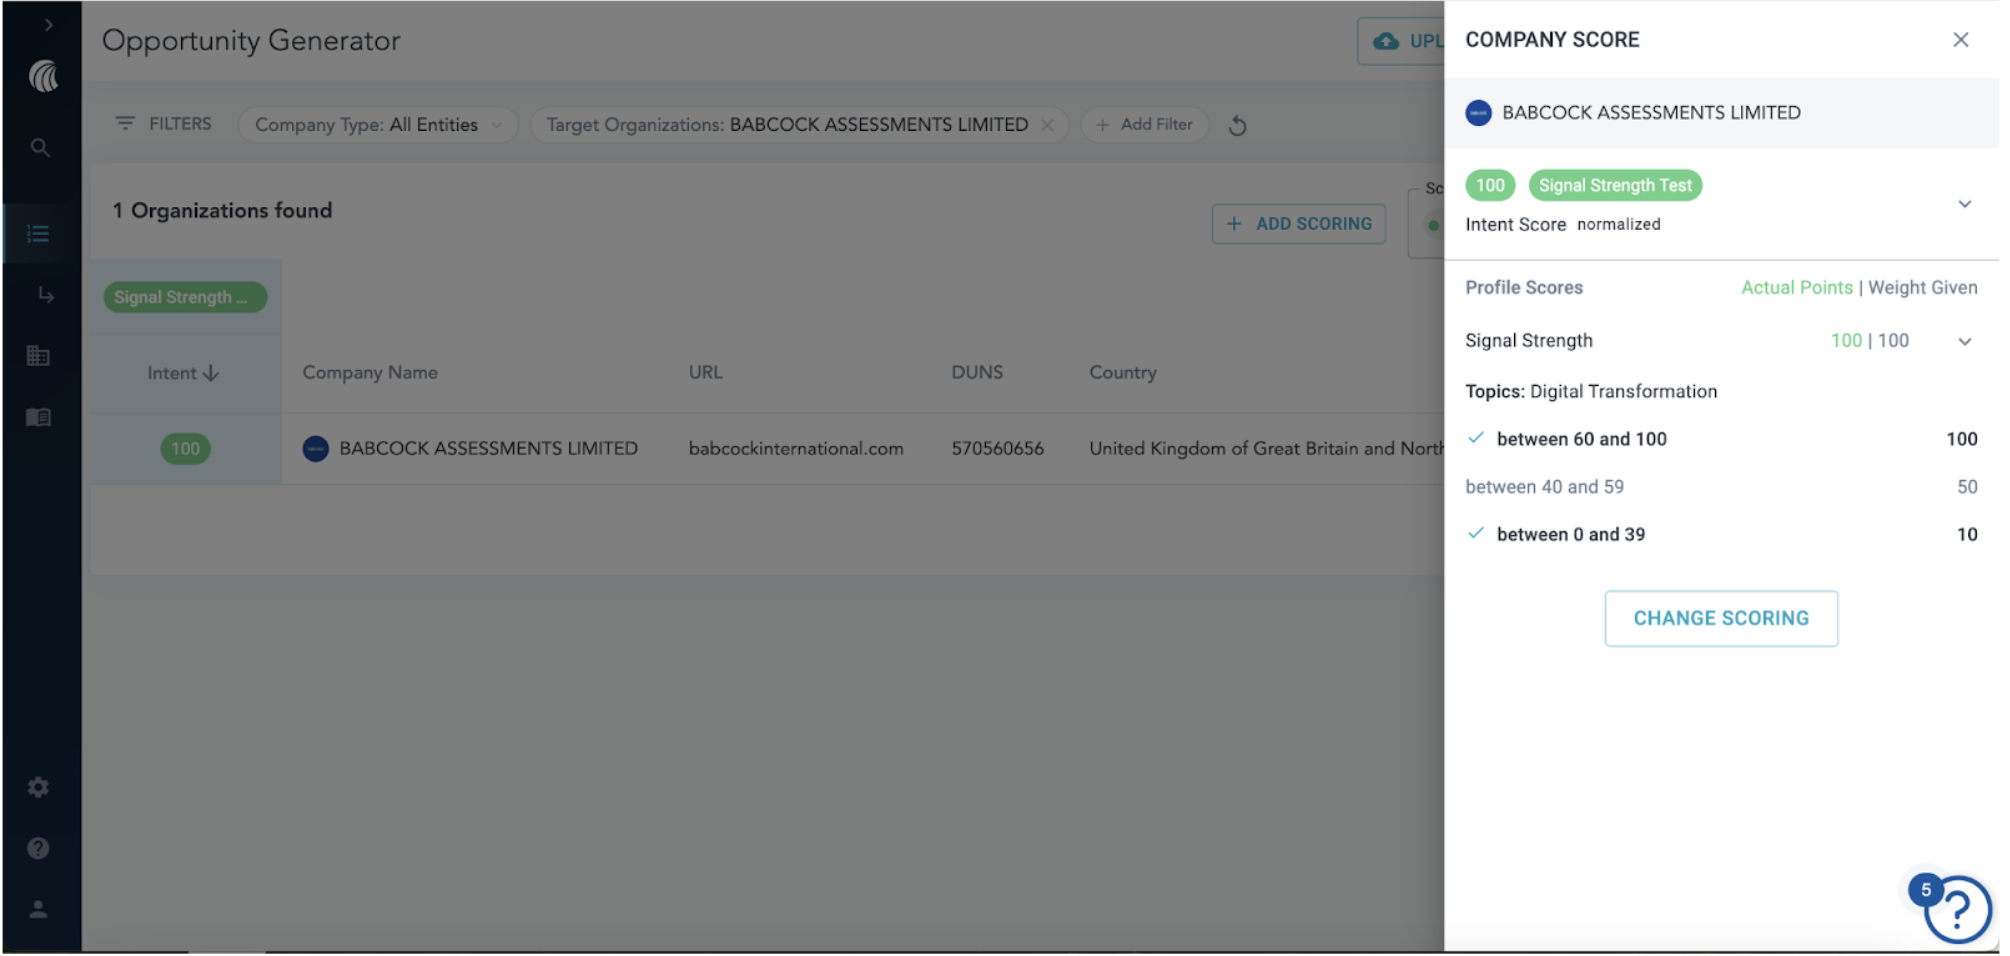Click the sub-arrow icon in sidebar
Image resolution: width=2010 pixels, height=956 pixels.
(45, 295)
